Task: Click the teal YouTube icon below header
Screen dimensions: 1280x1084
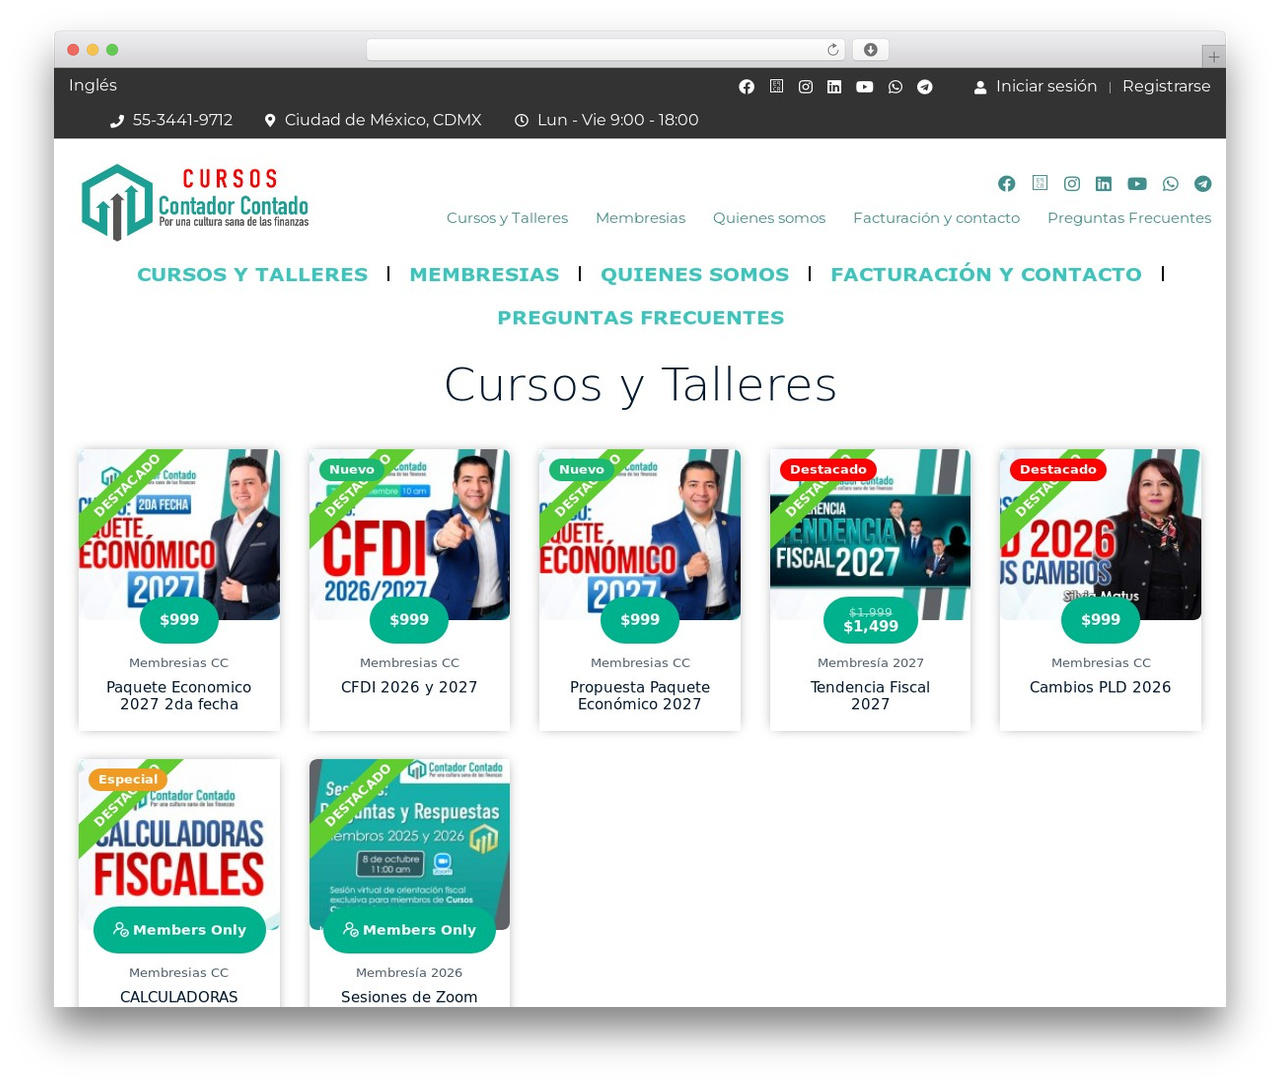Action: tap(1137, 183)
